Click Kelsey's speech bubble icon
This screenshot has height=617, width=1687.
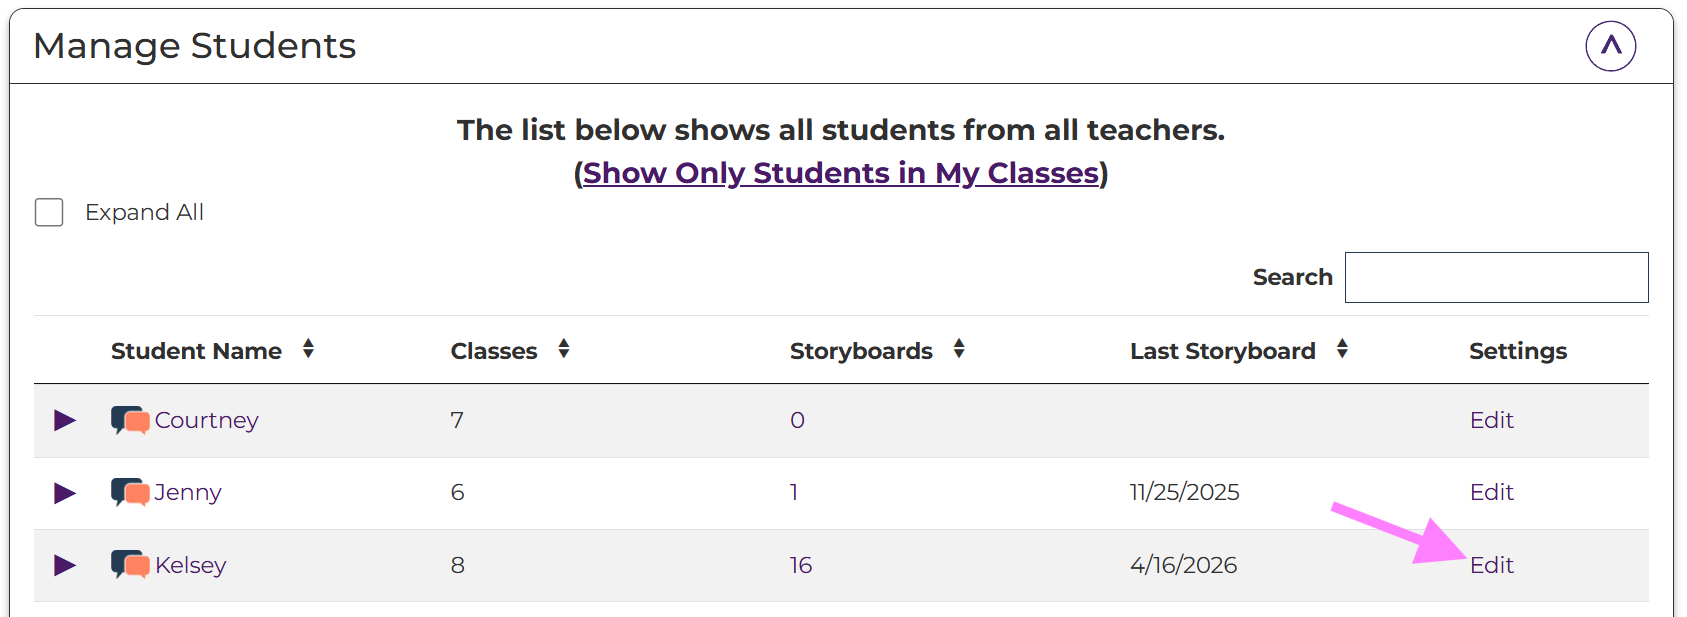[x=130, y=565]
